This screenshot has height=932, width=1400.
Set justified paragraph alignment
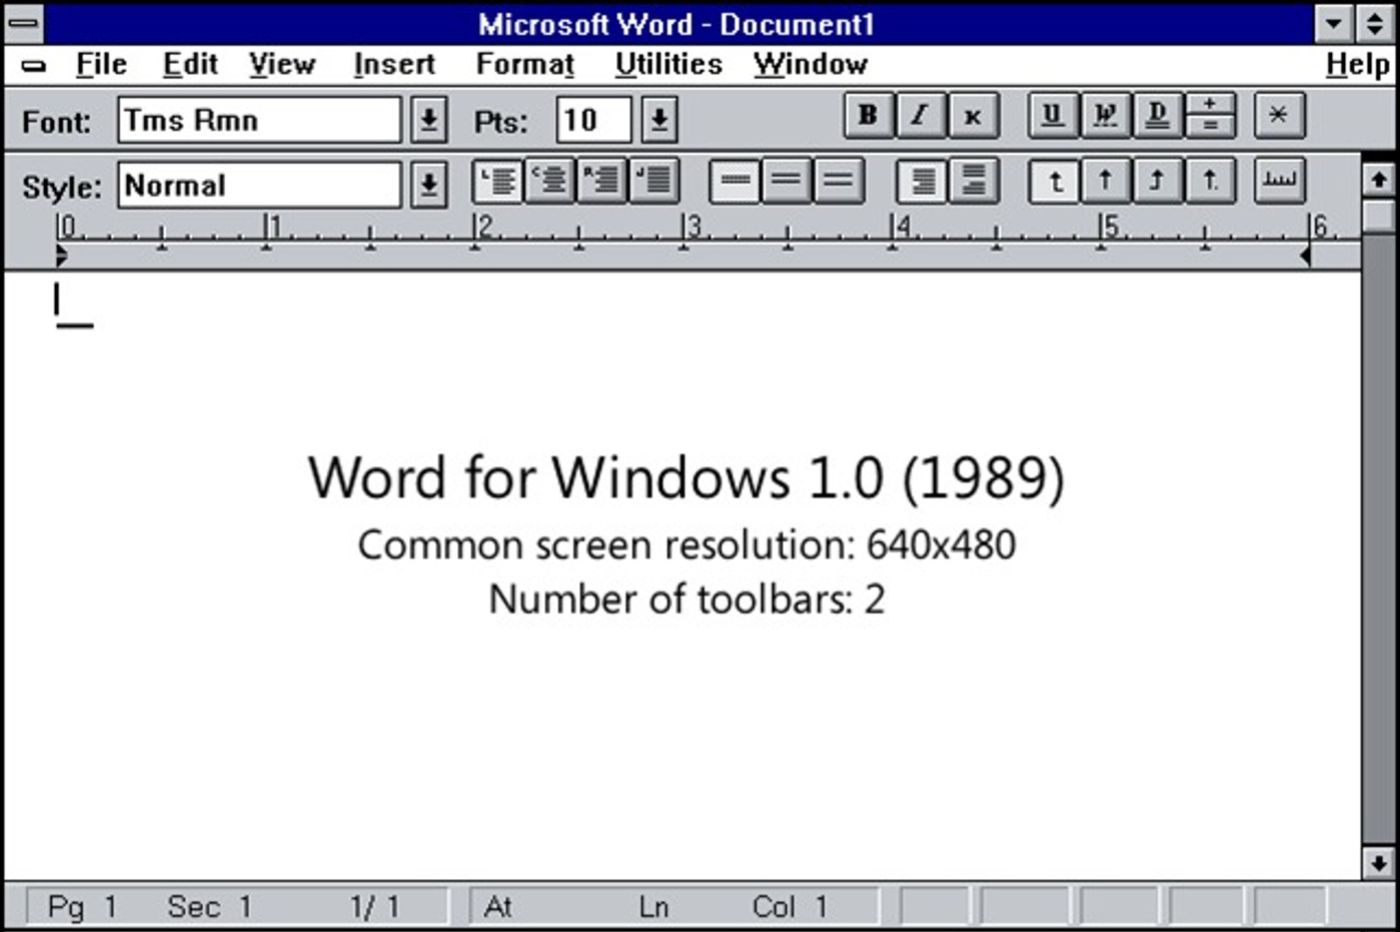(655, 182)
